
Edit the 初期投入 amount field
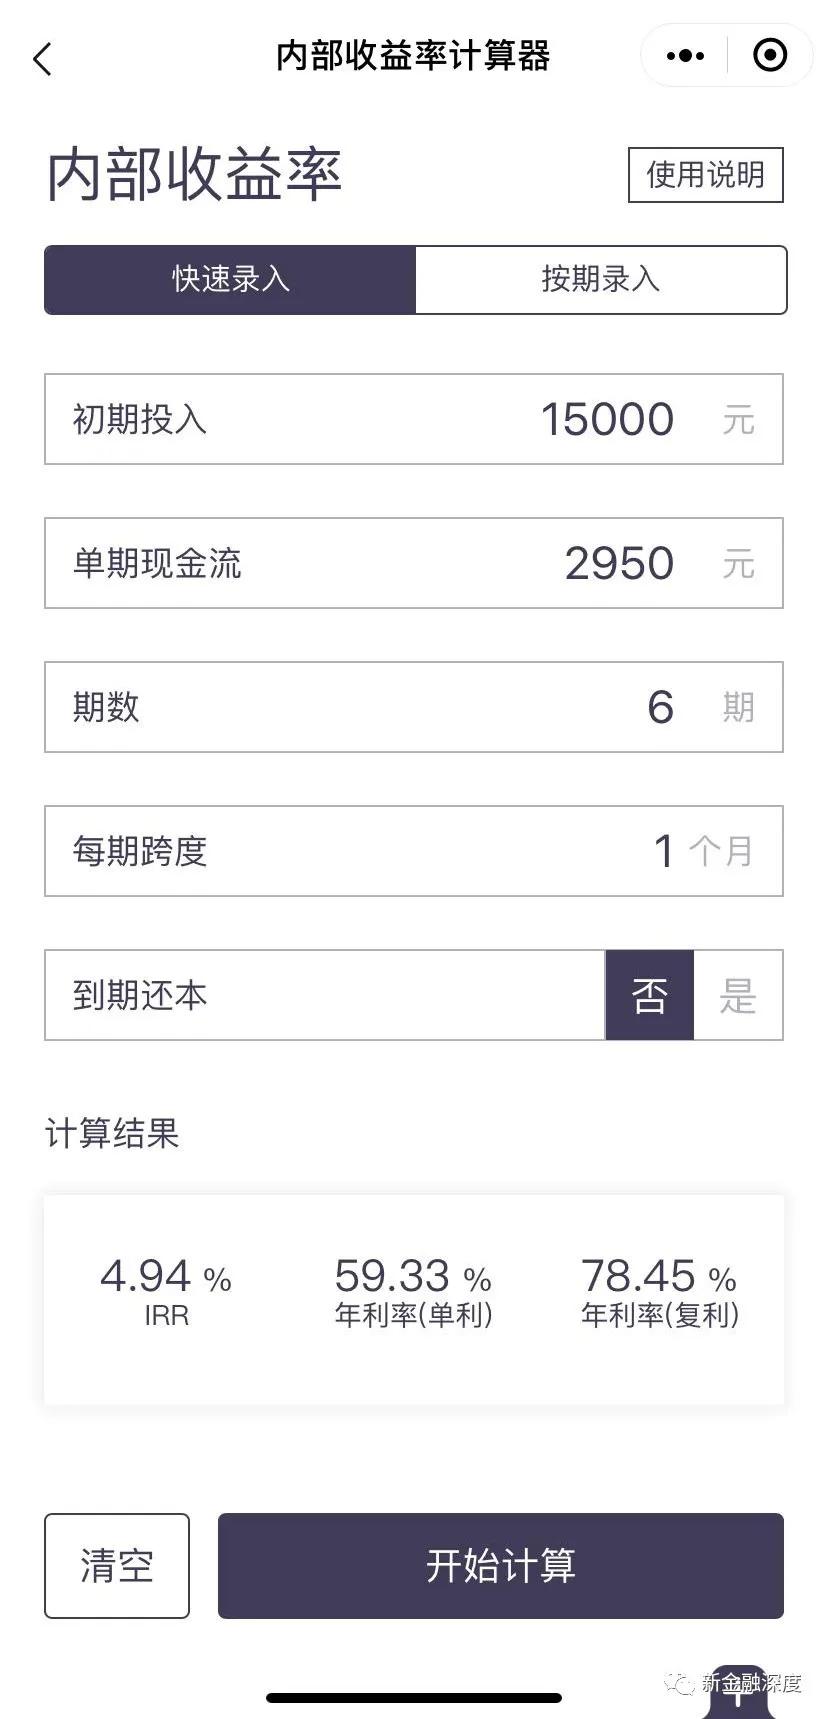pos(414,419)
